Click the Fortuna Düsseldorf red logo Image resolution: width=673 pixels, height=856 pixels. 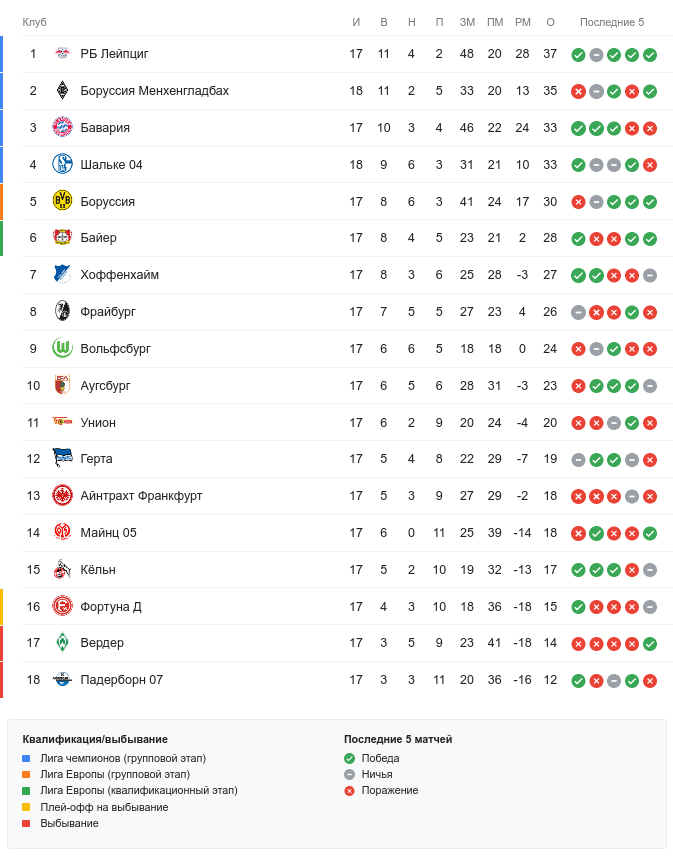63,606
